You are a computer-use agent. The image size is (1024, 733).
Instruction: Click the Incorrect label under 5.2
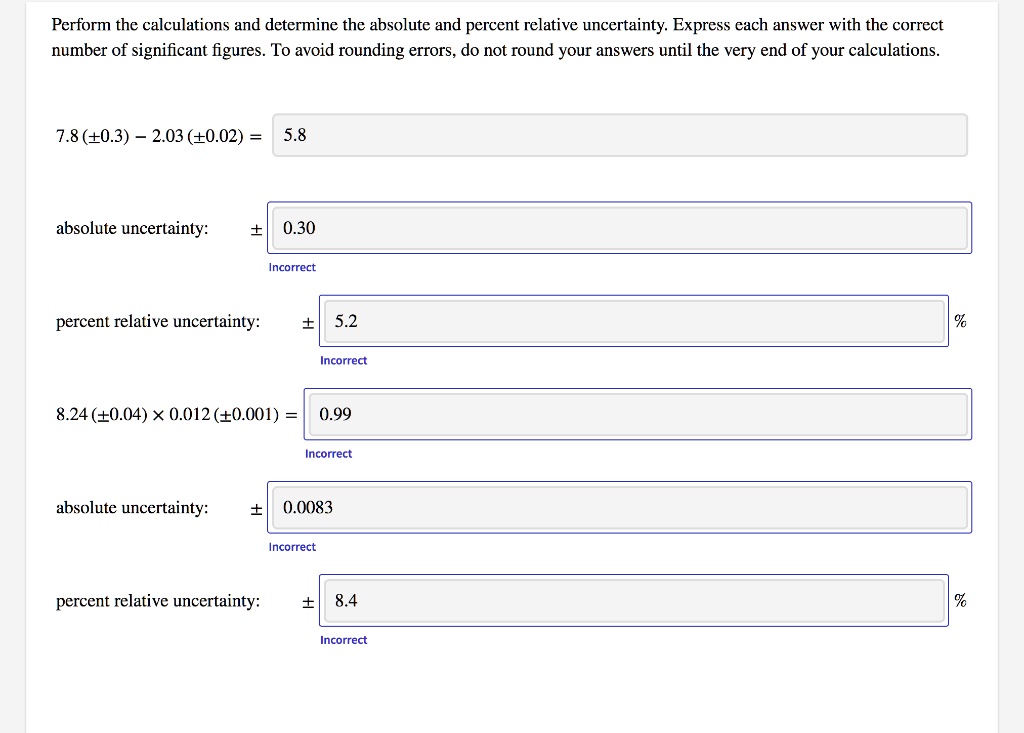point(344,360)
